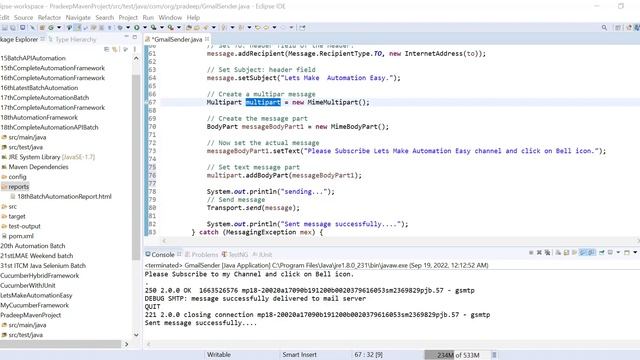Open the Project menu
The width and height of the screenshot is (640, 360).
(128, 18)
